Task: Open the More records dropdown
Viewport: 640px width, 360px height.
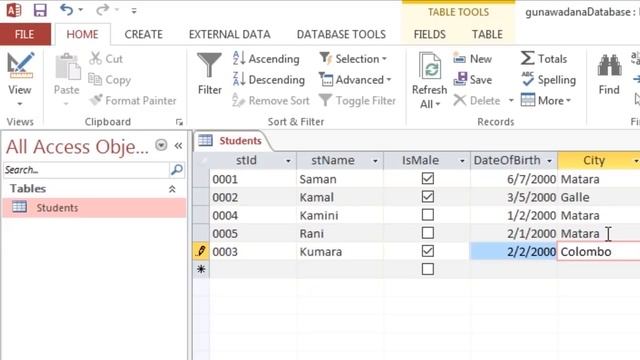Action: tap(546, 100)
